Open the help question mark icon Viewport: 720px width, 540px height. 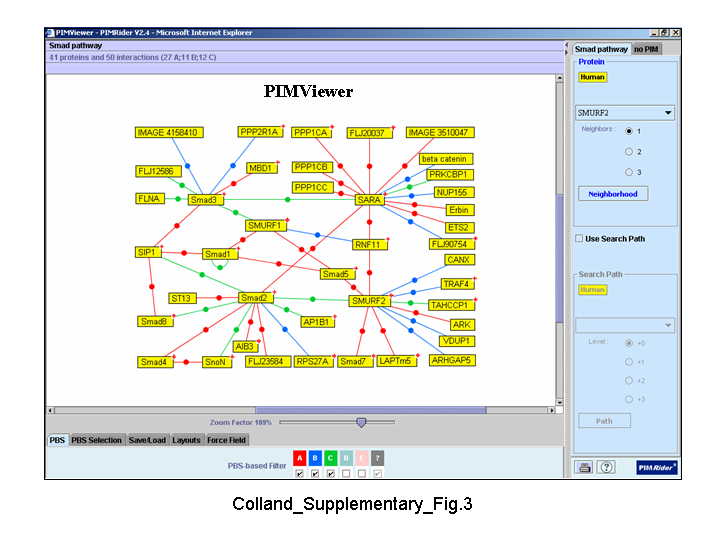click(607, 467)
